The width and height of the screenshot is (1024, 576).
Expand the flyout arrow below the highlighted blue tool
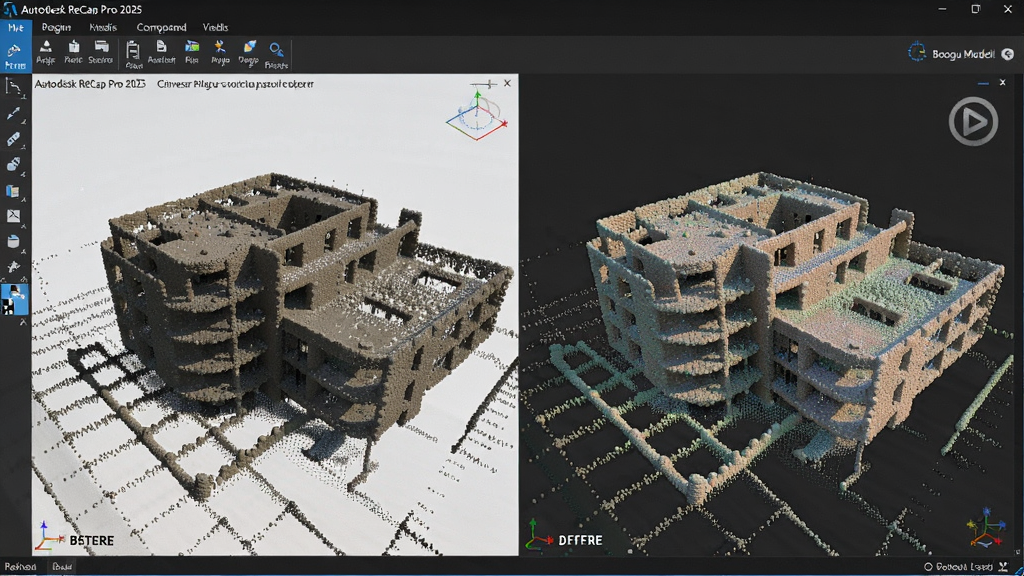tap(24, 322)
